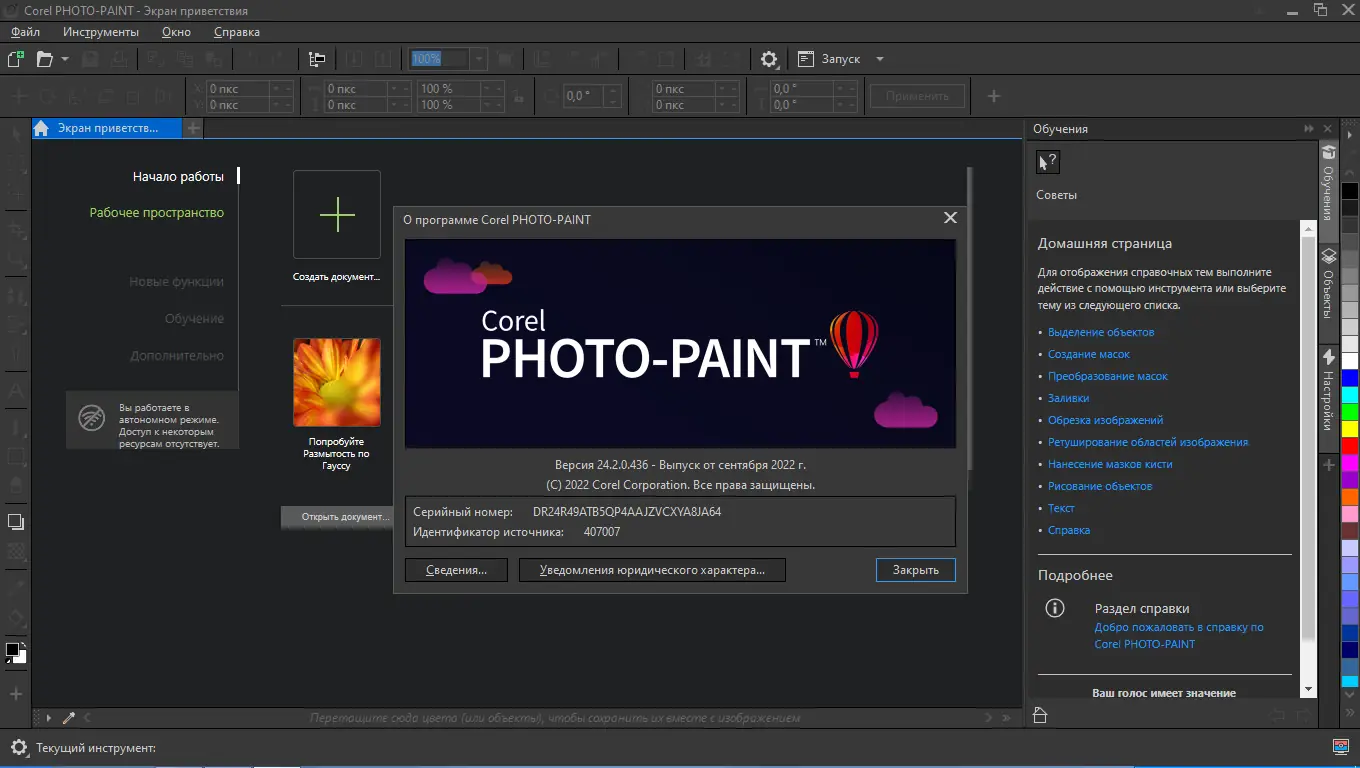The image size is (1360, 768).
Task: Pick the red swatch in the color palette
Action: coord(1350,445)
